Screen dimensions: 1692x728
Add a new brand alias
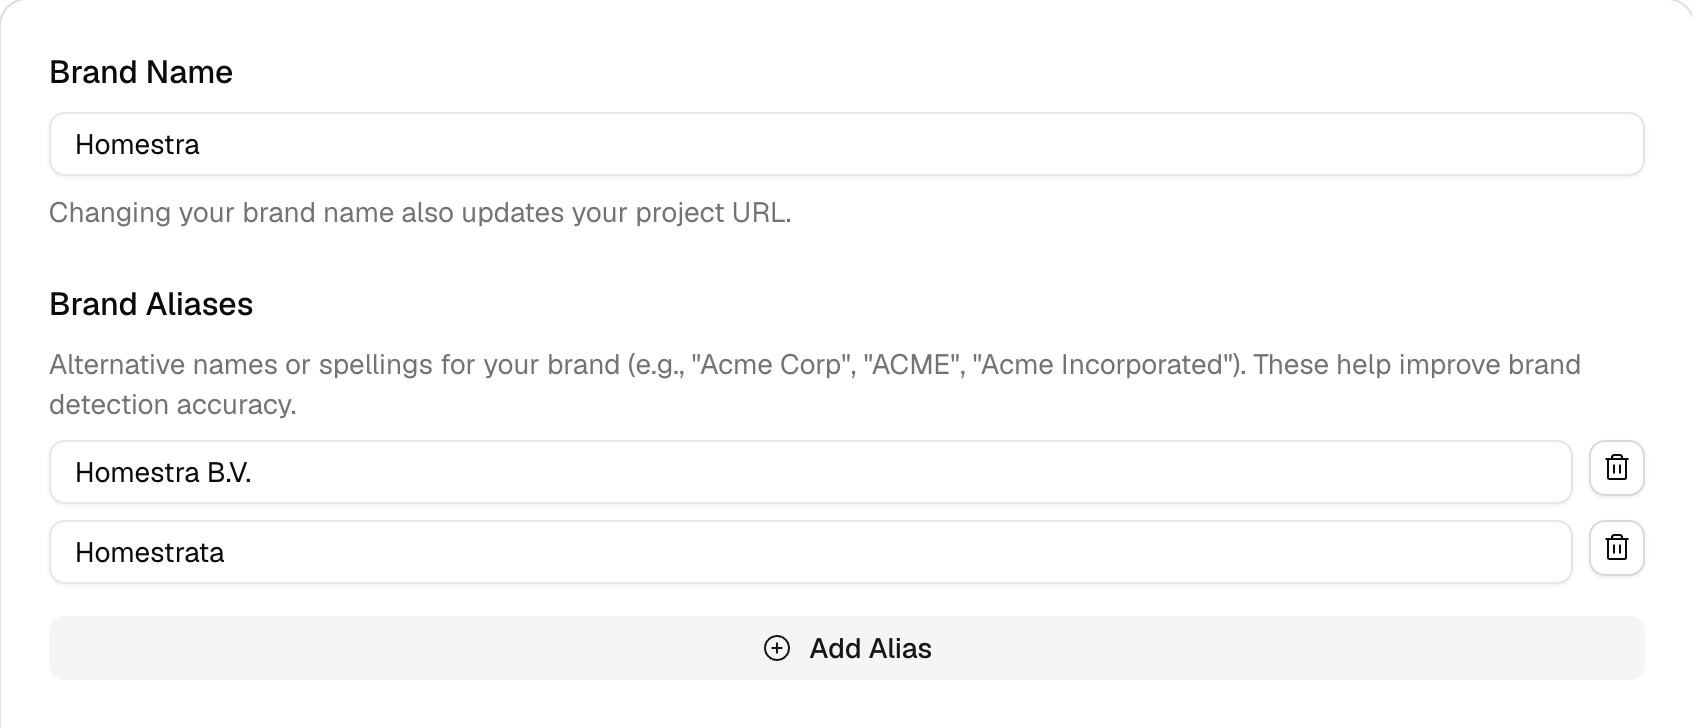point(846,648)
